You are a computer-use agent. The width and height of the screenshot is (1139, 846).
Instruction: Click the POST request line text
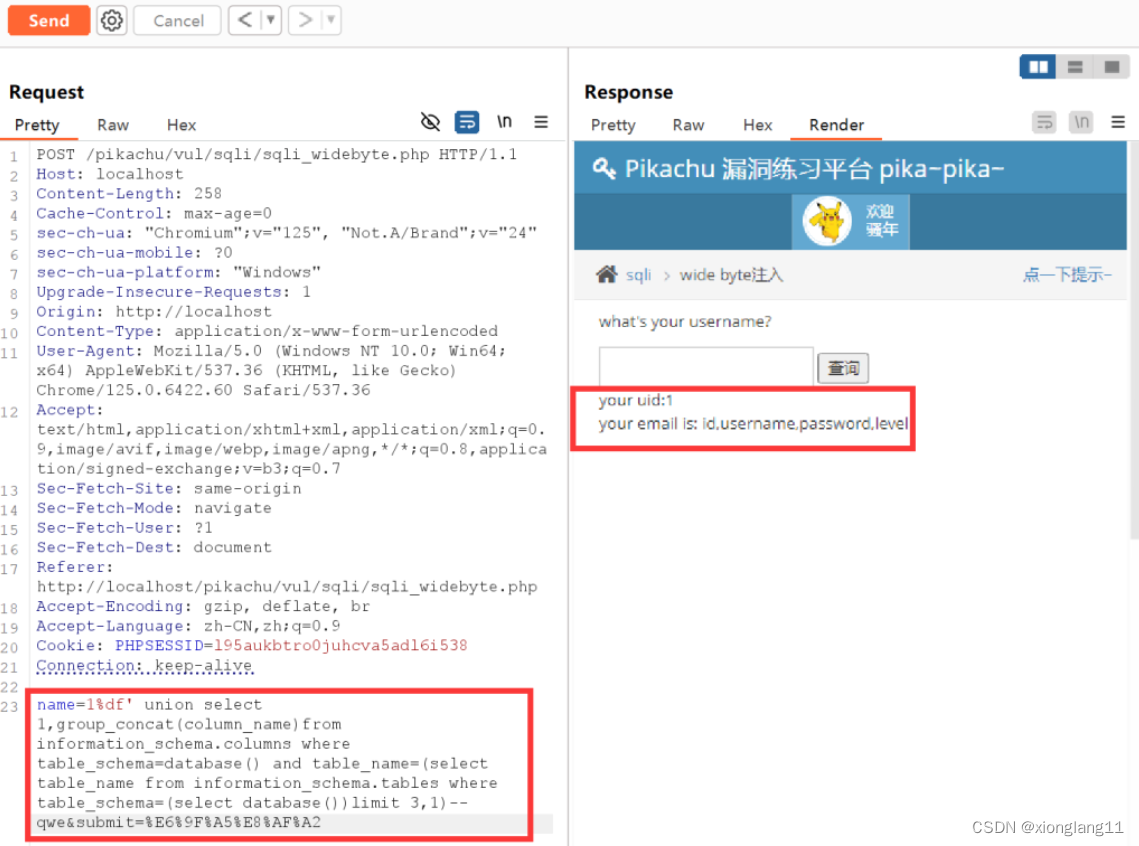coord(277,154)
